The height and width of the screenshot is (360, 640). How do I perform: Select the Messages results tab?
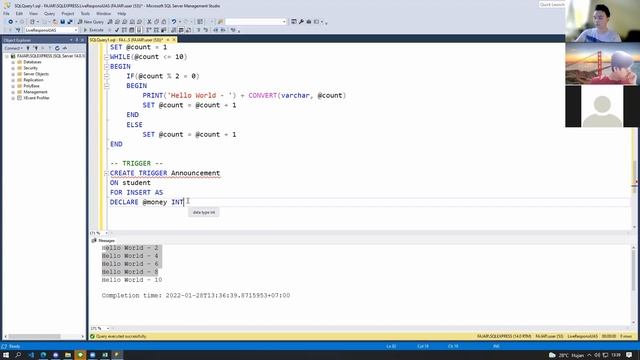(104, 240)
